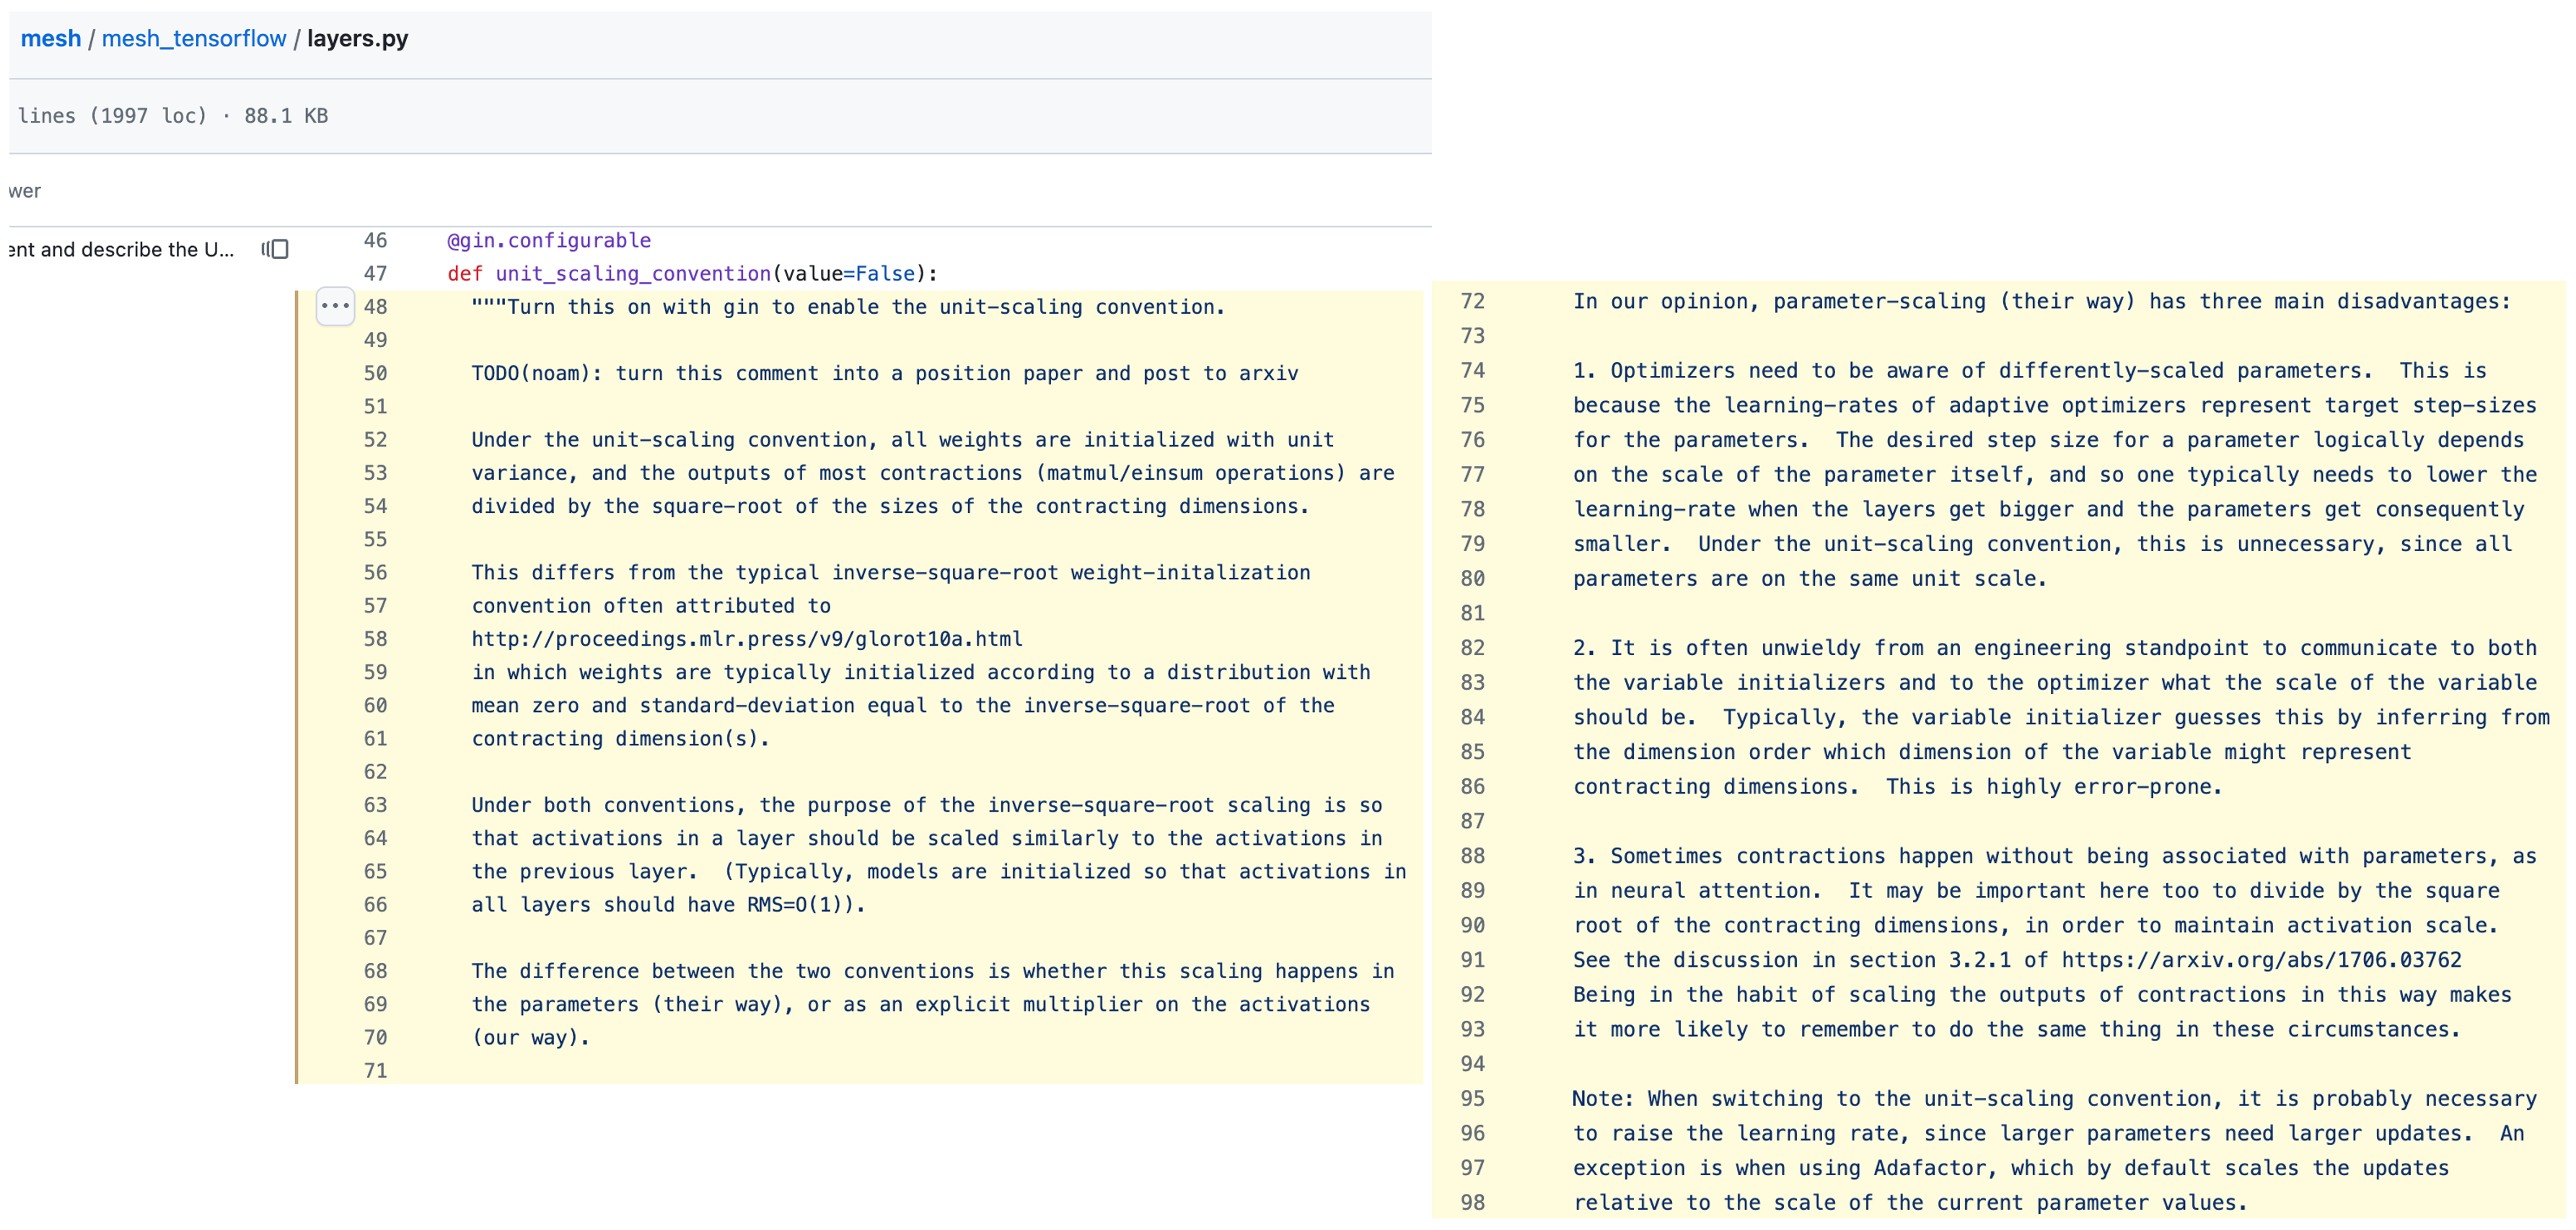Click the unit_scaling_convention function name
The image size is (2576, 1230).
point(633,273)
